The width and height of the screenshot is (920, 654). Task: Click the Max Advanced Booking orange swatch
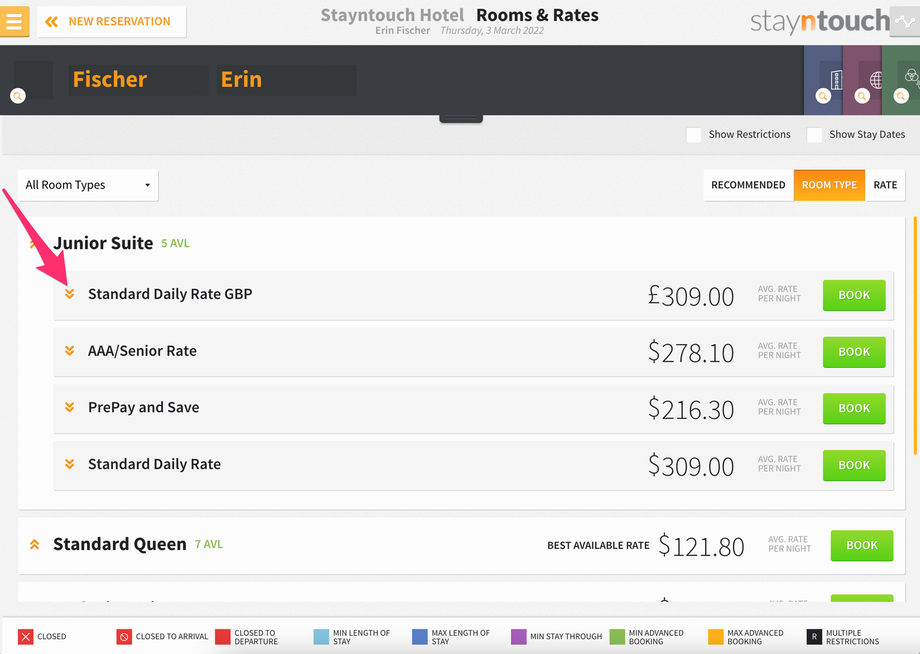click(x=715, y=637)
